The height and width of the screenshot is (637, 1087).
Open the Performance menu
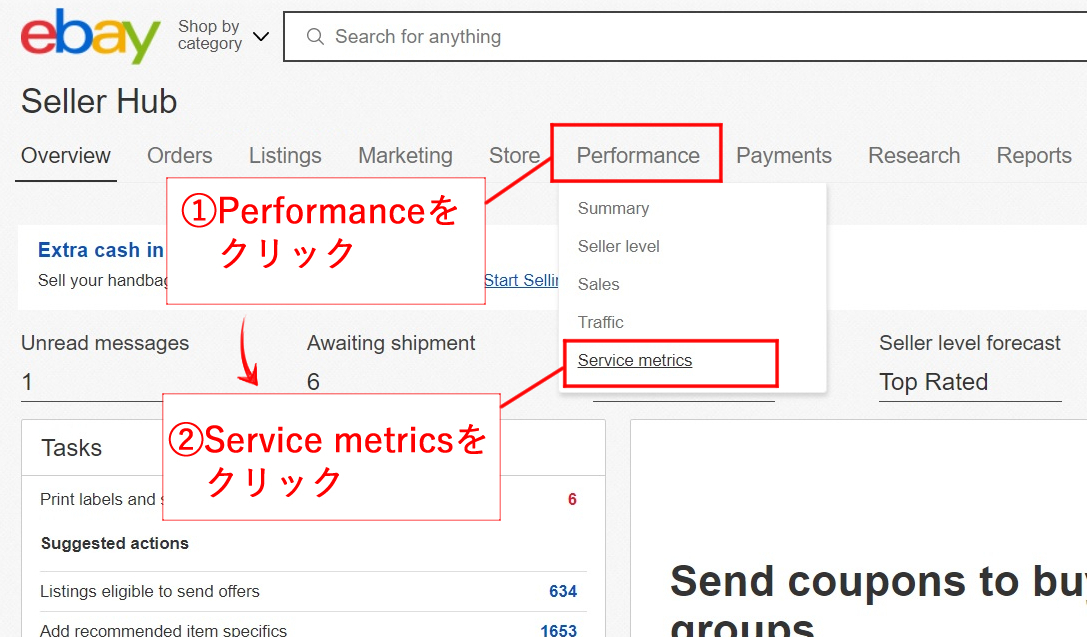(638, 156)
